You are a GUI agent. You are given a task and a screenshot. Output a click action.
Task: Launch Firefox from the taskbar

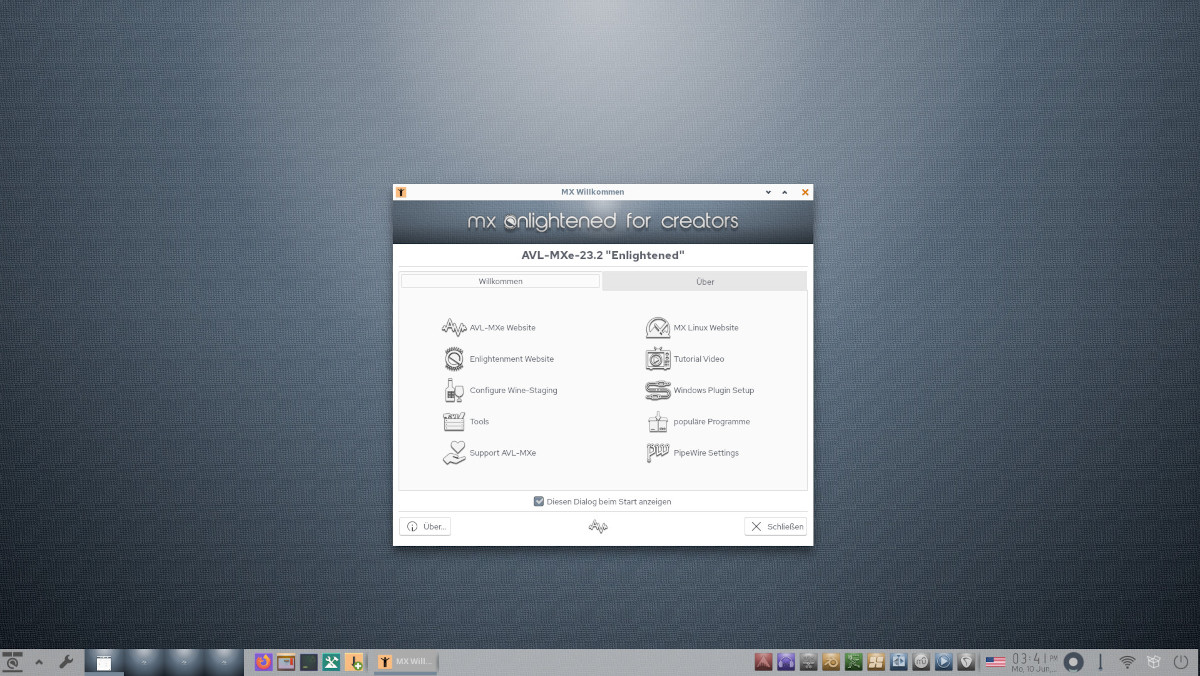pyautogui.click(x=264, y=662)
